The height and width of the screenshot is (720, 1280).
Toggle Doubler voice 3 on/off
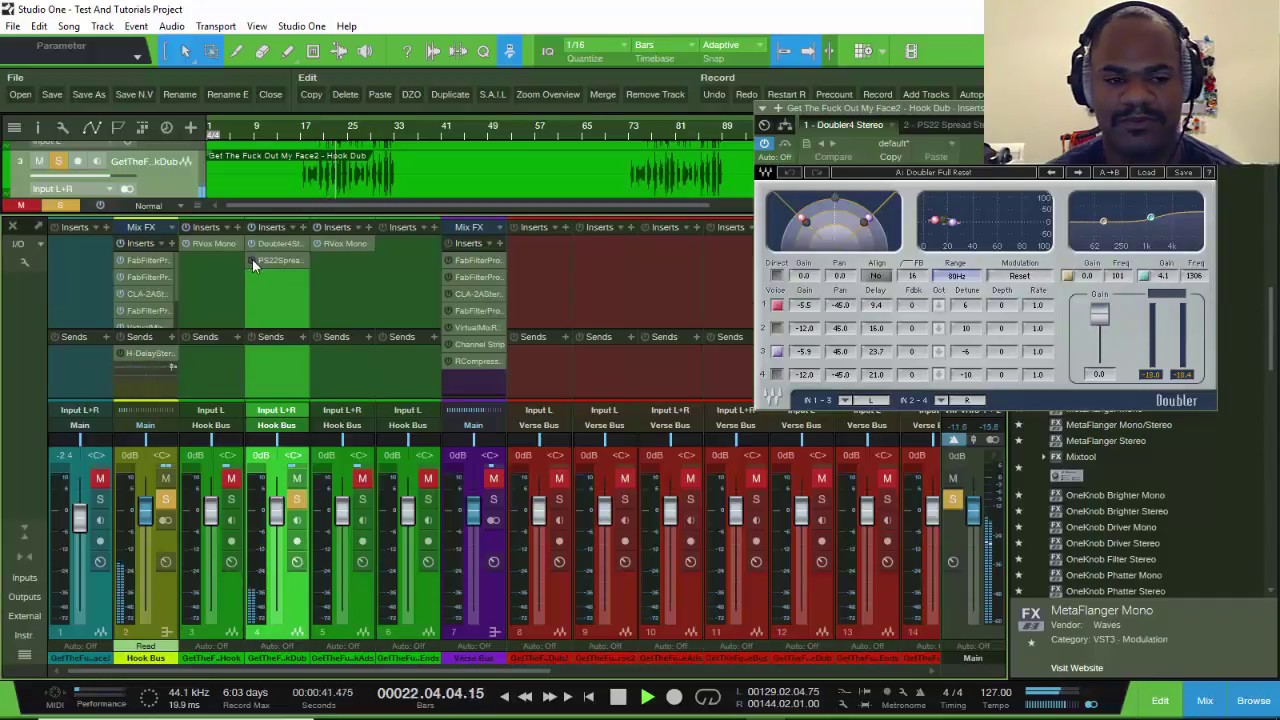coord(777,351)
